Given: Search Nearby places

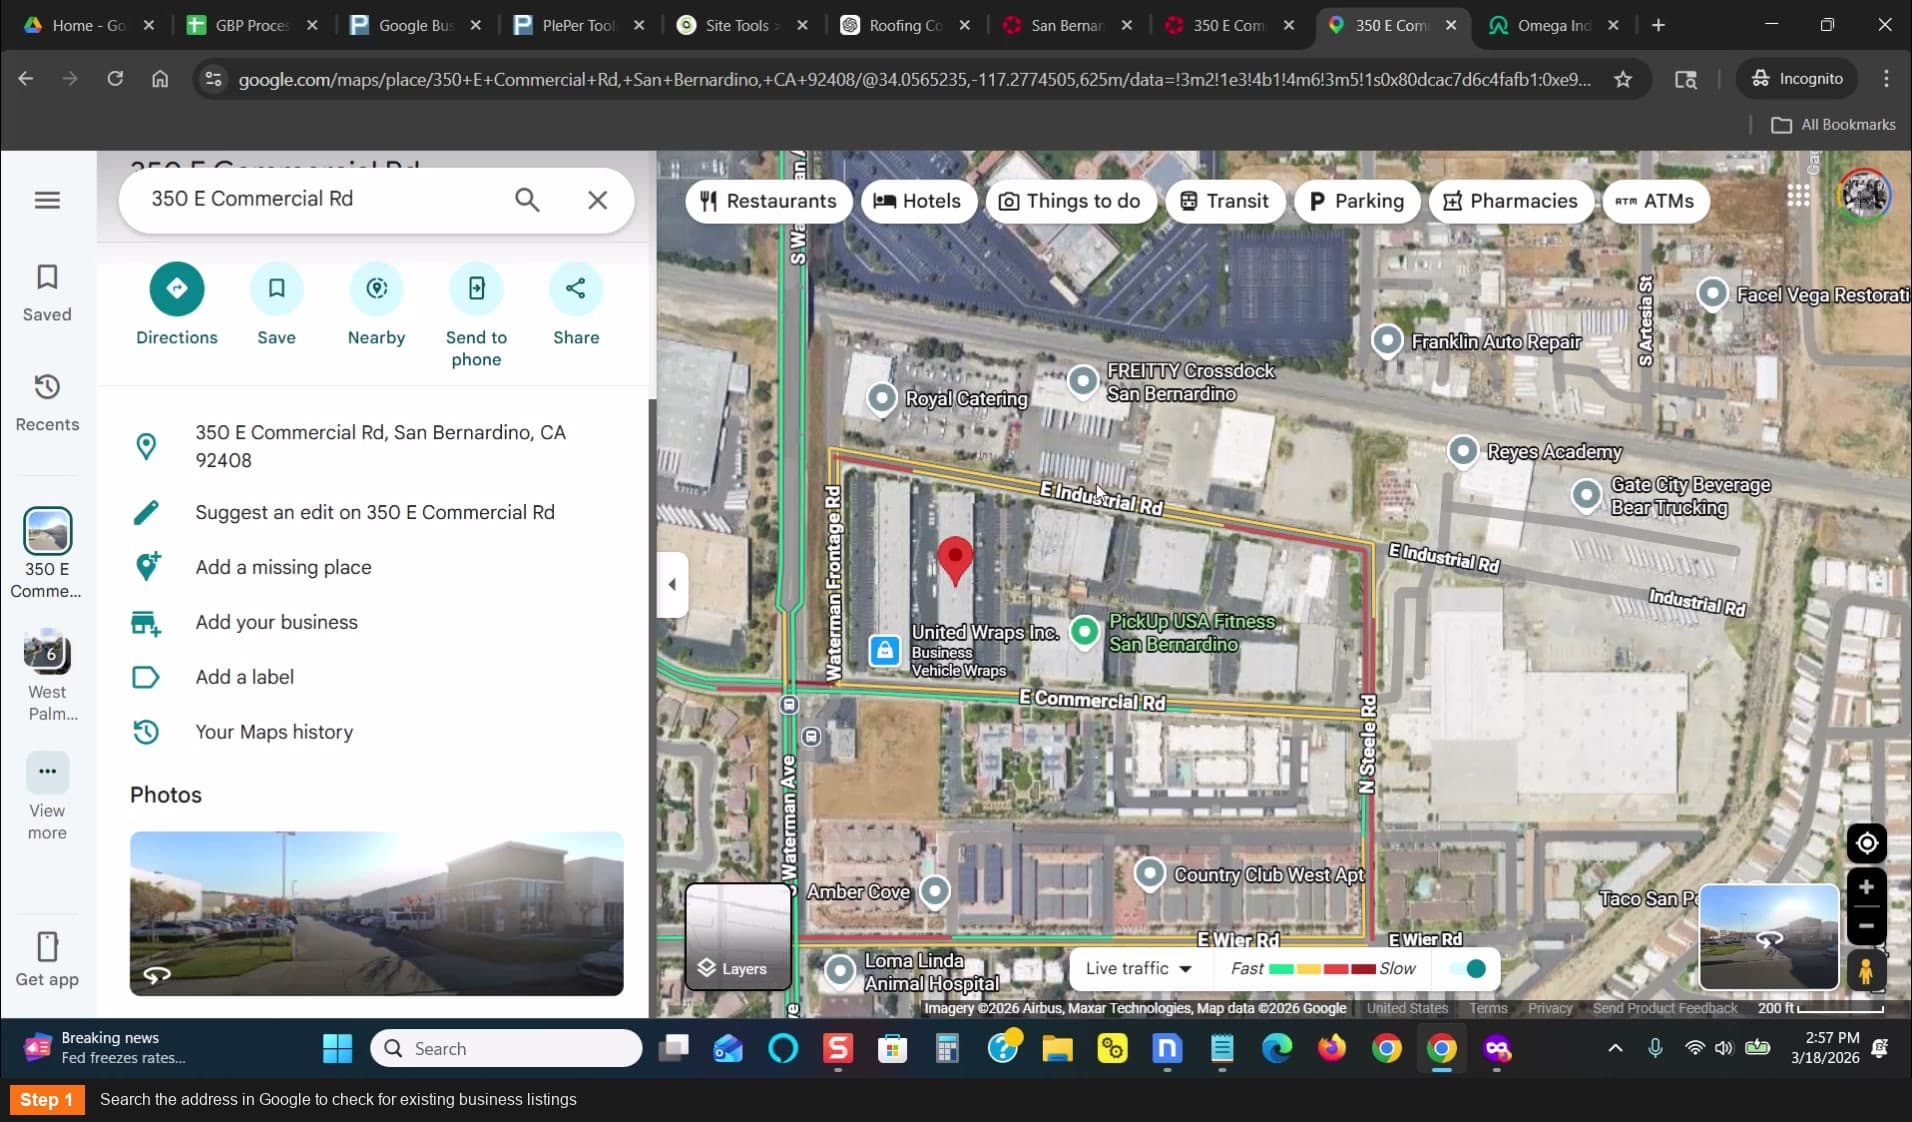Looking at the screenshot, I should coord(376,305).
